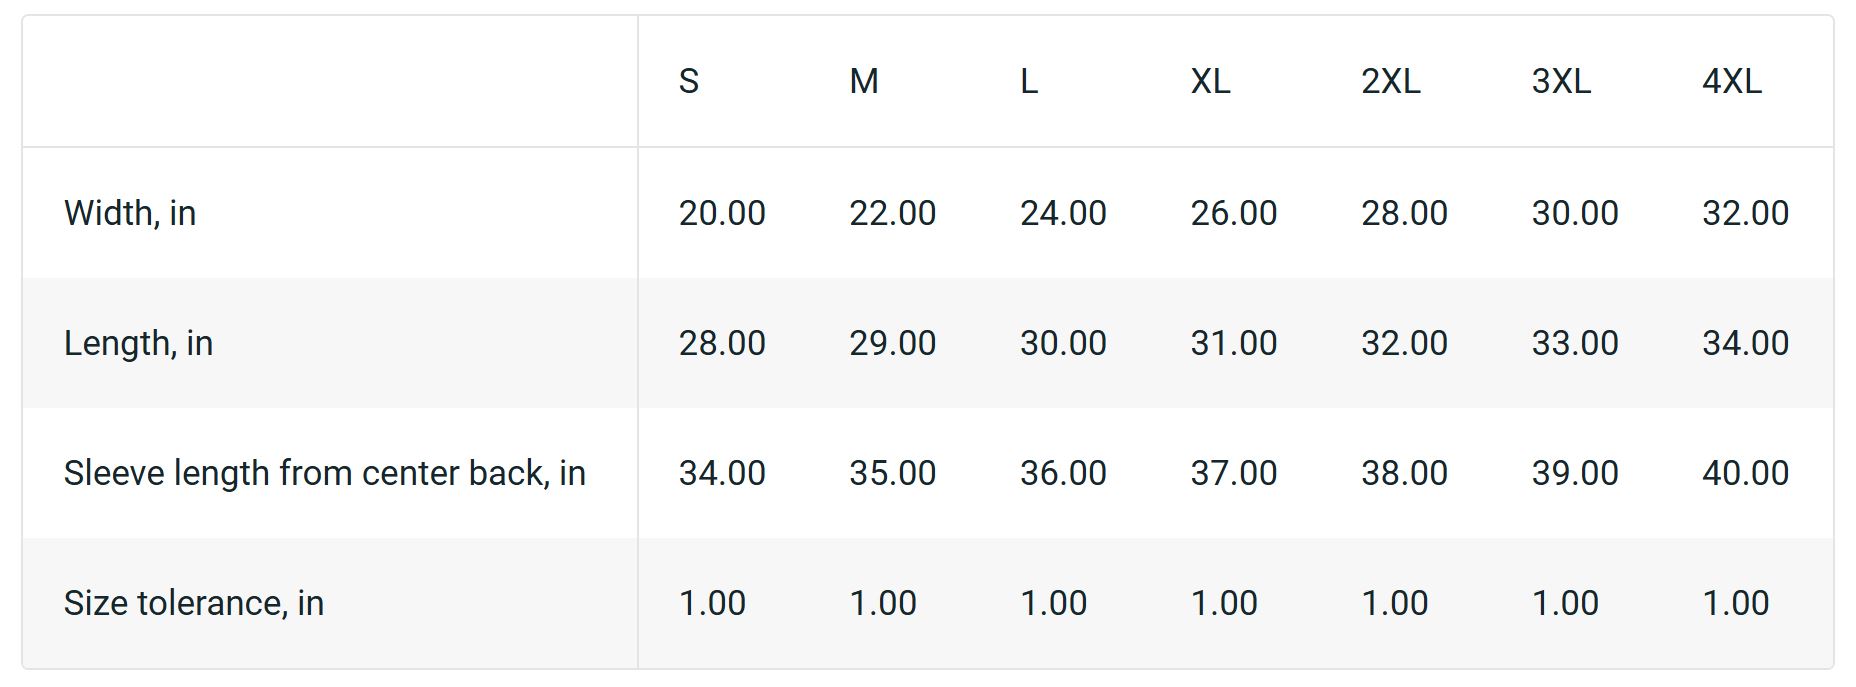The width and height of the screenshot is (1856, 687).
Task: Click the S size column header
Action: (x=689, y=81)
